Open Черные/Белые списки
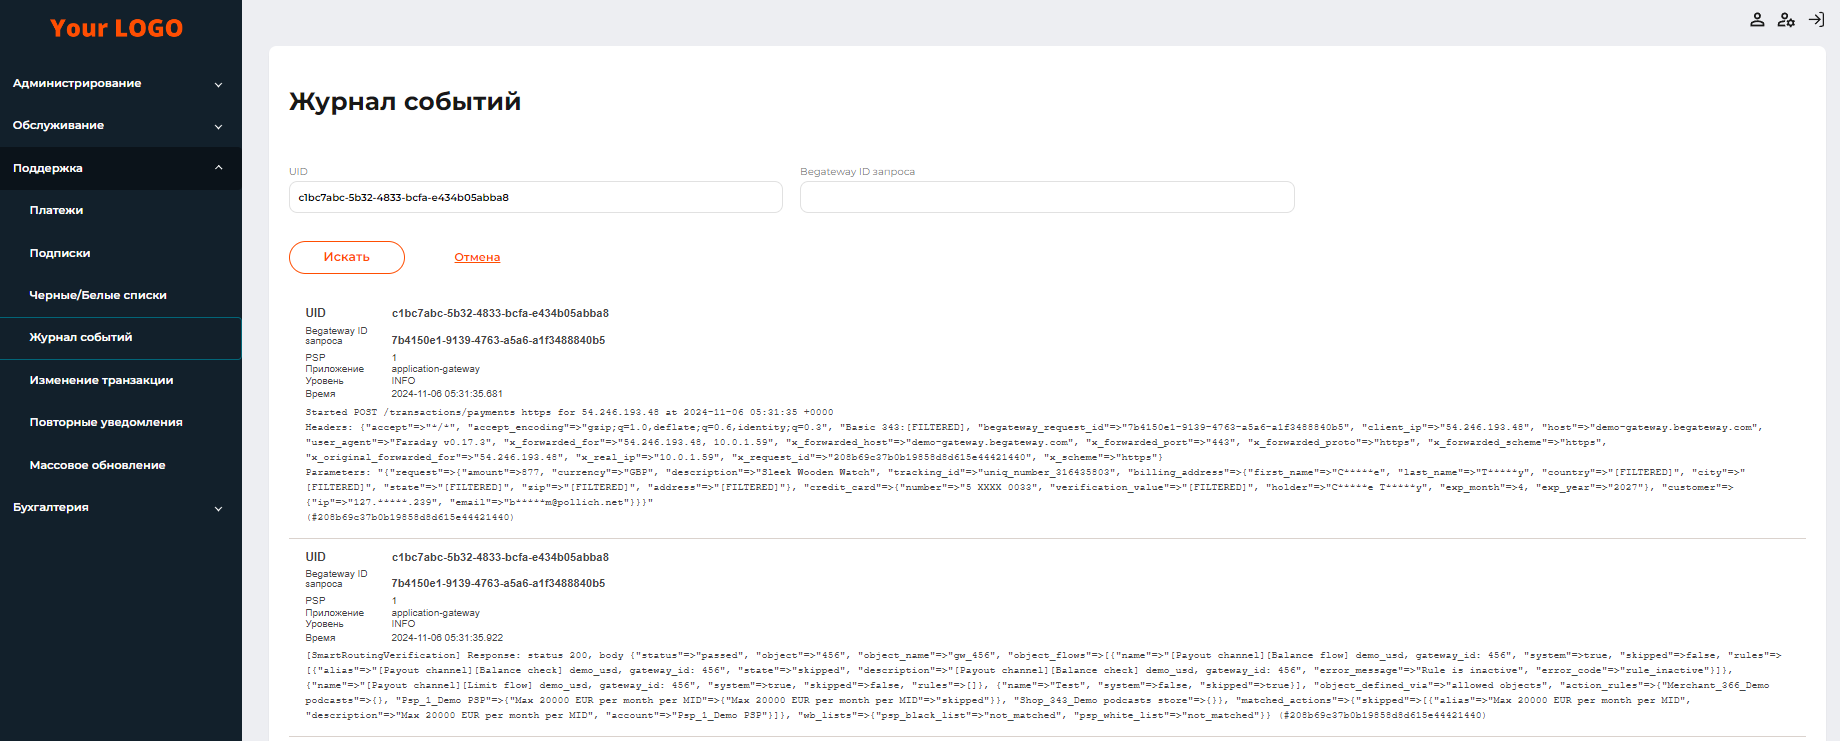1840x741 pixels. pyautogui.click(x=98, y=296)
